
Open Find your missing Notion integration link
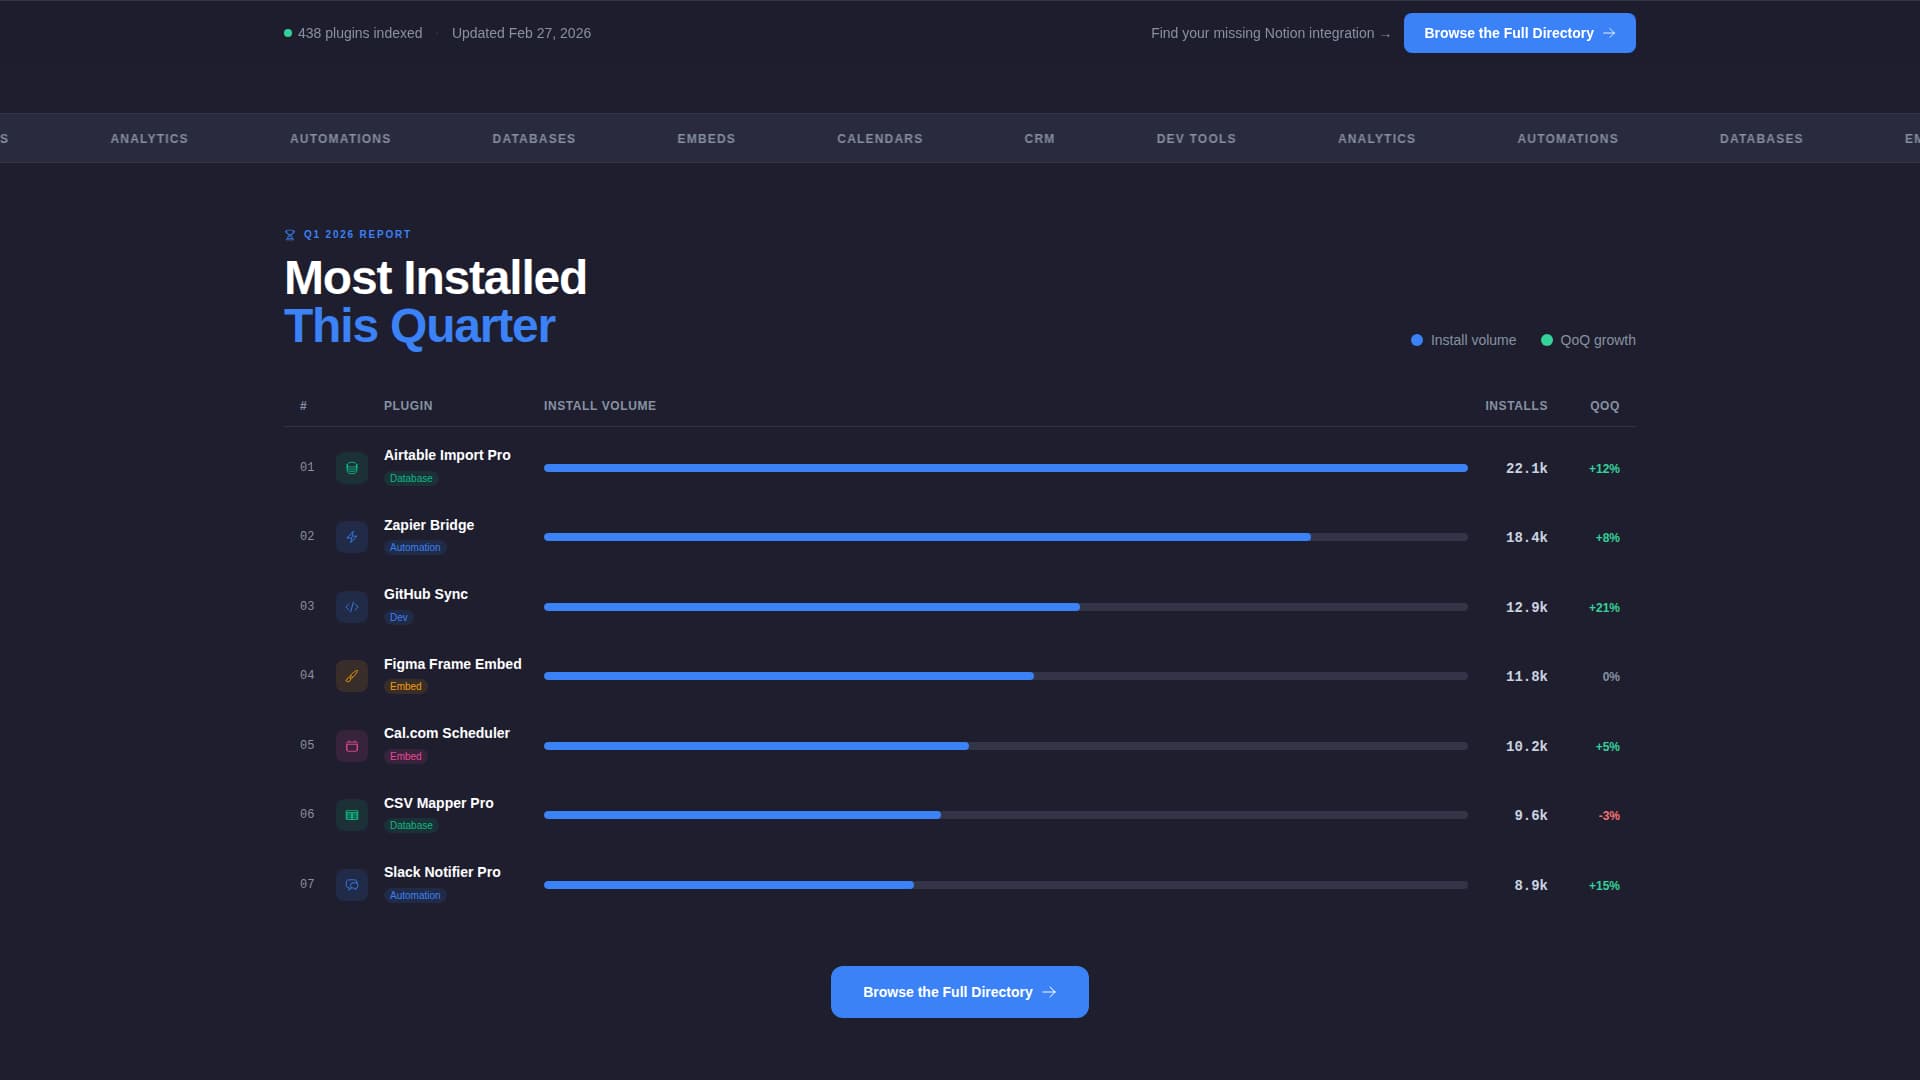(1270, 33)
